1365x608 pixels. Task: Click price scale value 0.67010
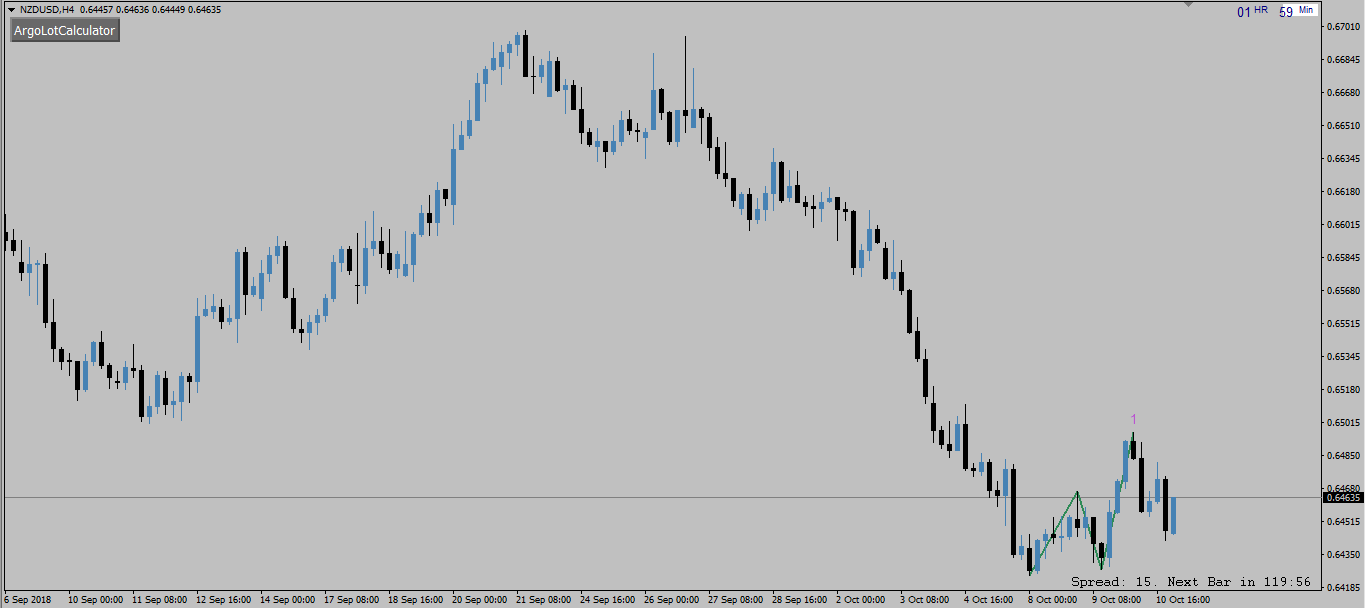[x=1343, y=27]
